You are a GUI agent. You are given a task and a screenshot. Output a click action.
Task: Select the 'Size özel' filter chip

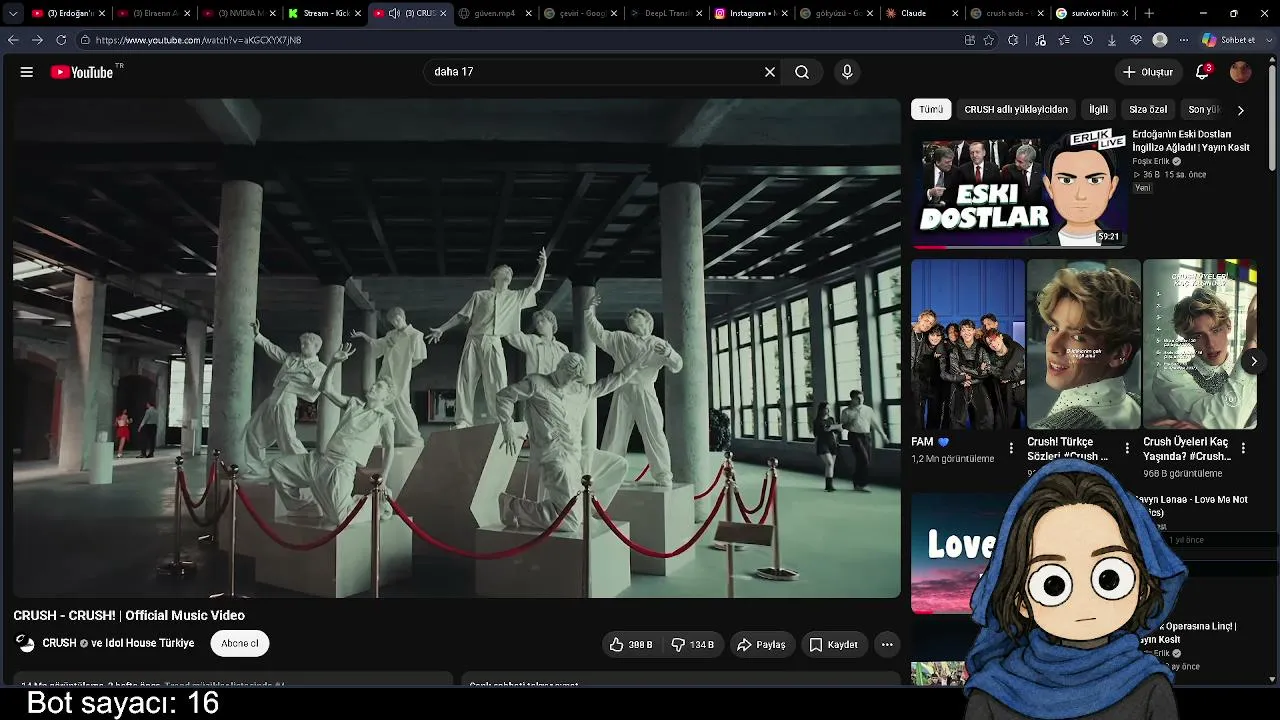(1148, 110)
